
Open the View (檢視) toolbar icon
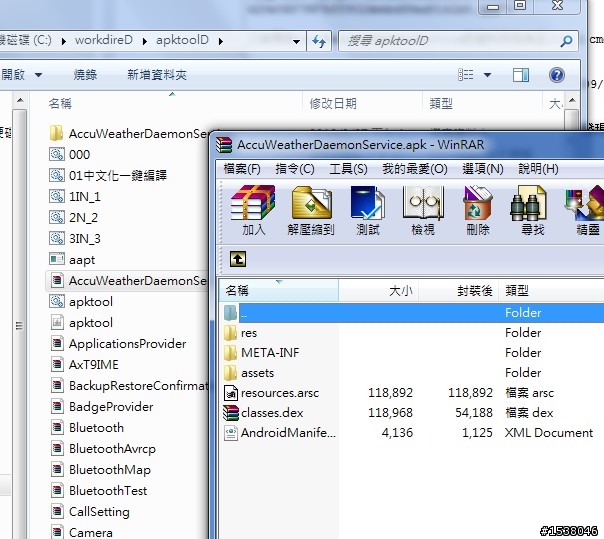click(x=423, y=210)
